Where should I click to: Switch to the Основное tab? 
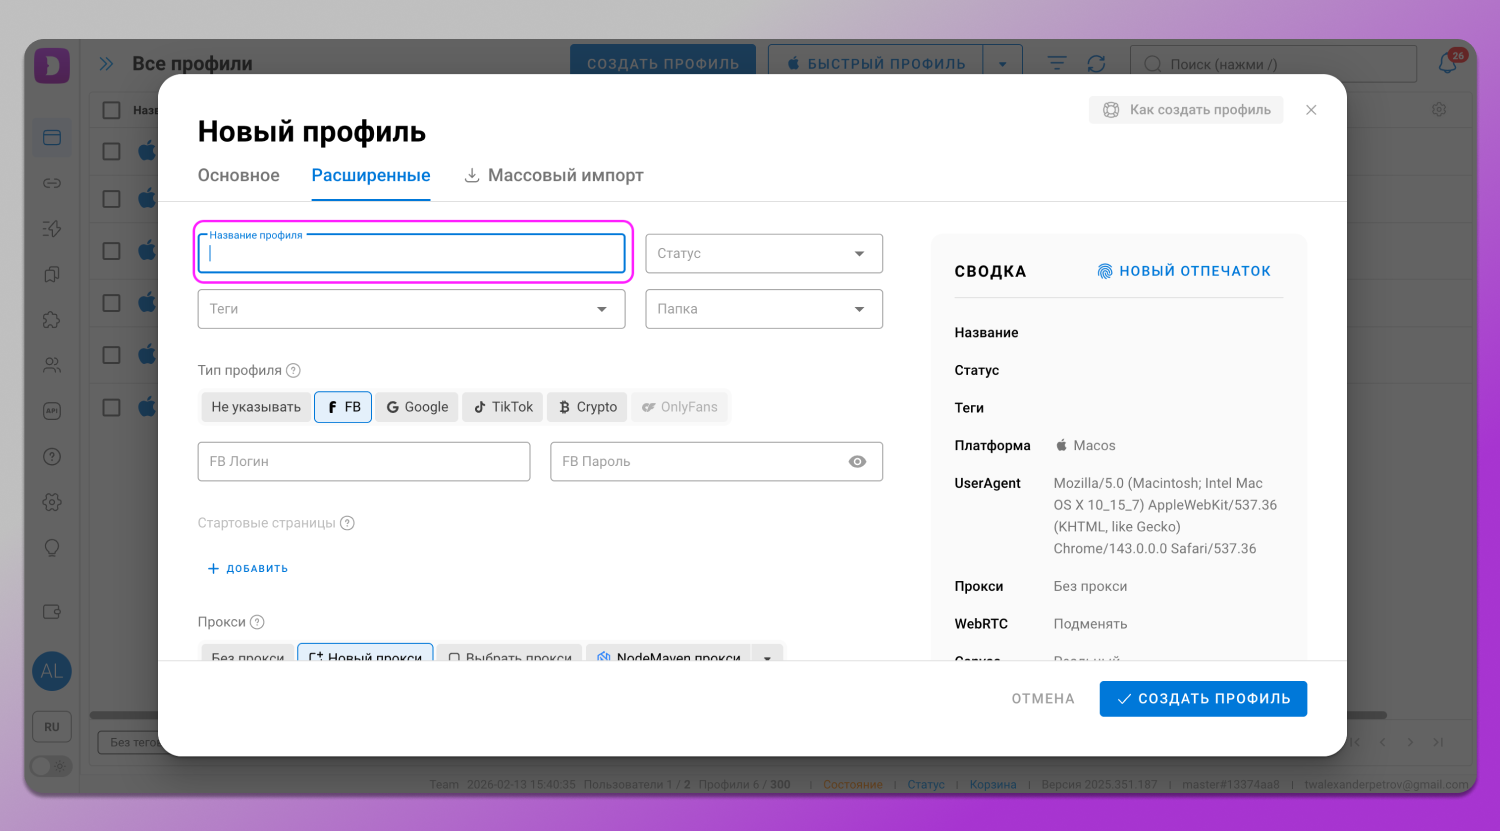pyautogui.click(x=239, y=176)
